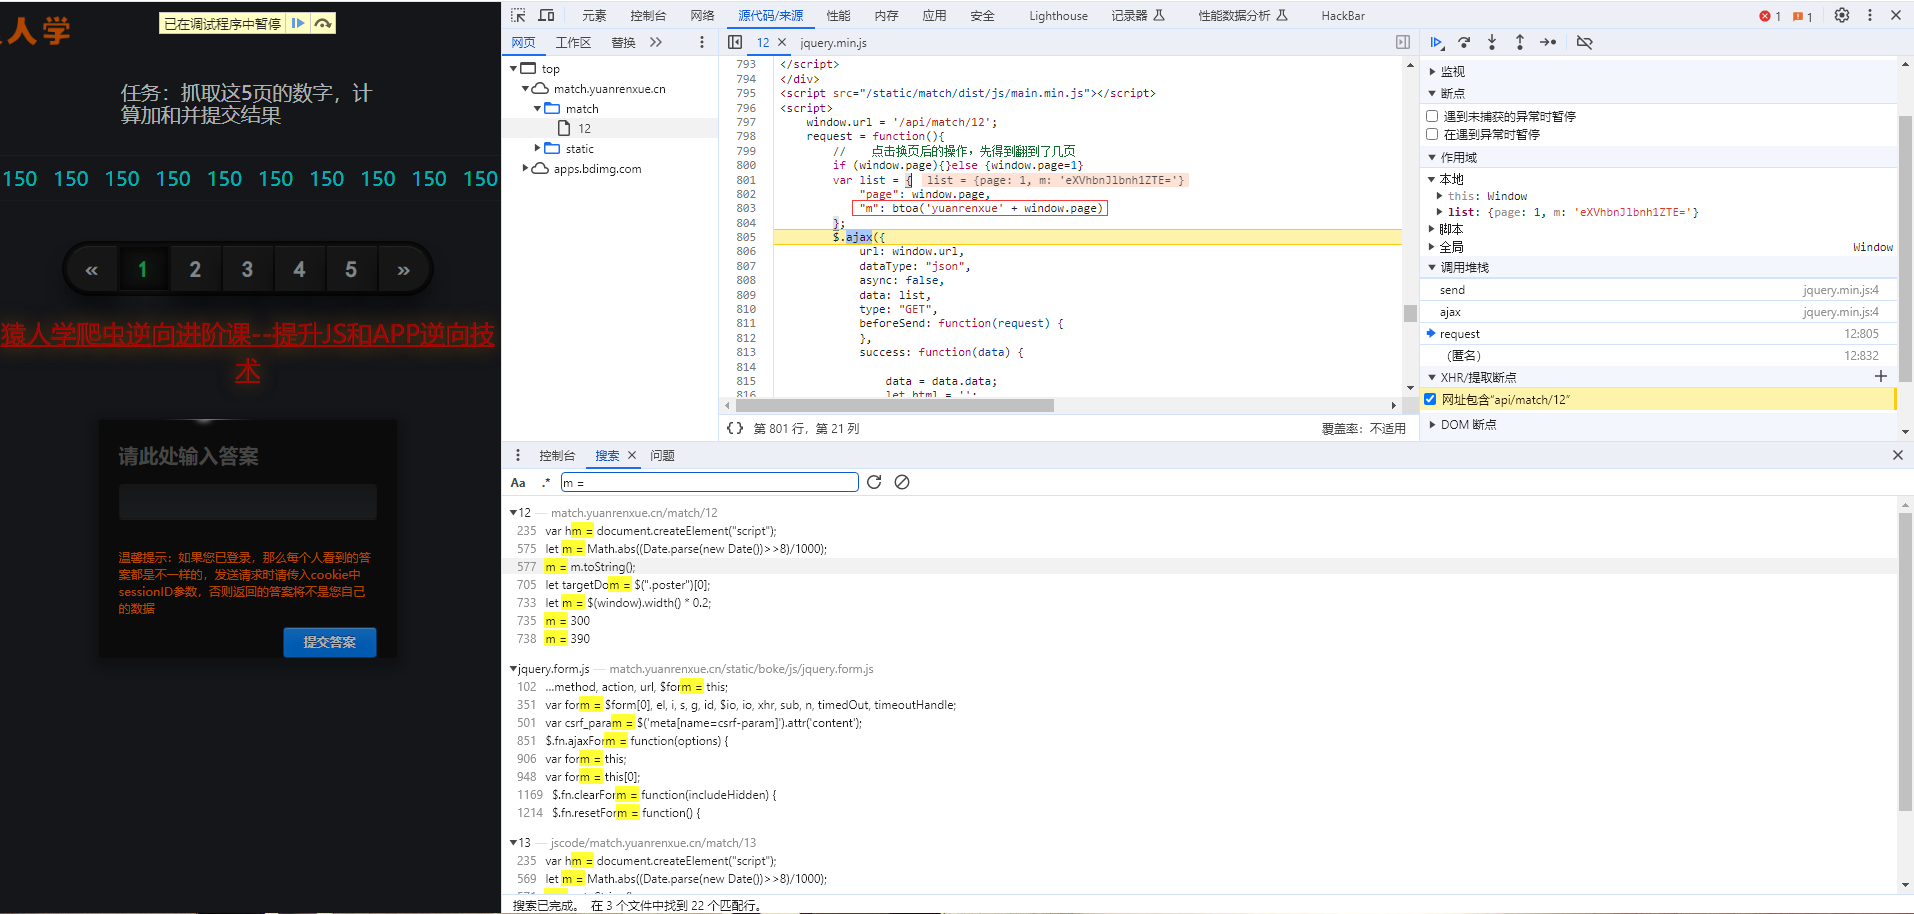Image resolution: width=1914 pixels, height=914 pixels.
Task: Click the code editor horizontal scrollbar
Action: (894, 405)
